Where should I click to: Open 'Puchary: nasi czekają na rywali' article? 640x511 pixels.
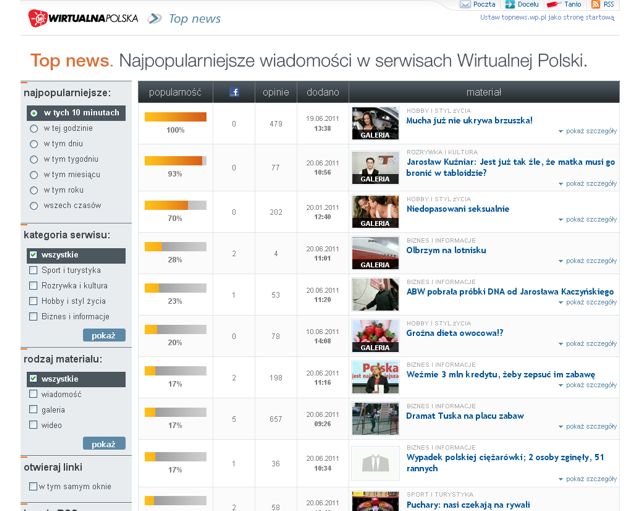[468, 505]
